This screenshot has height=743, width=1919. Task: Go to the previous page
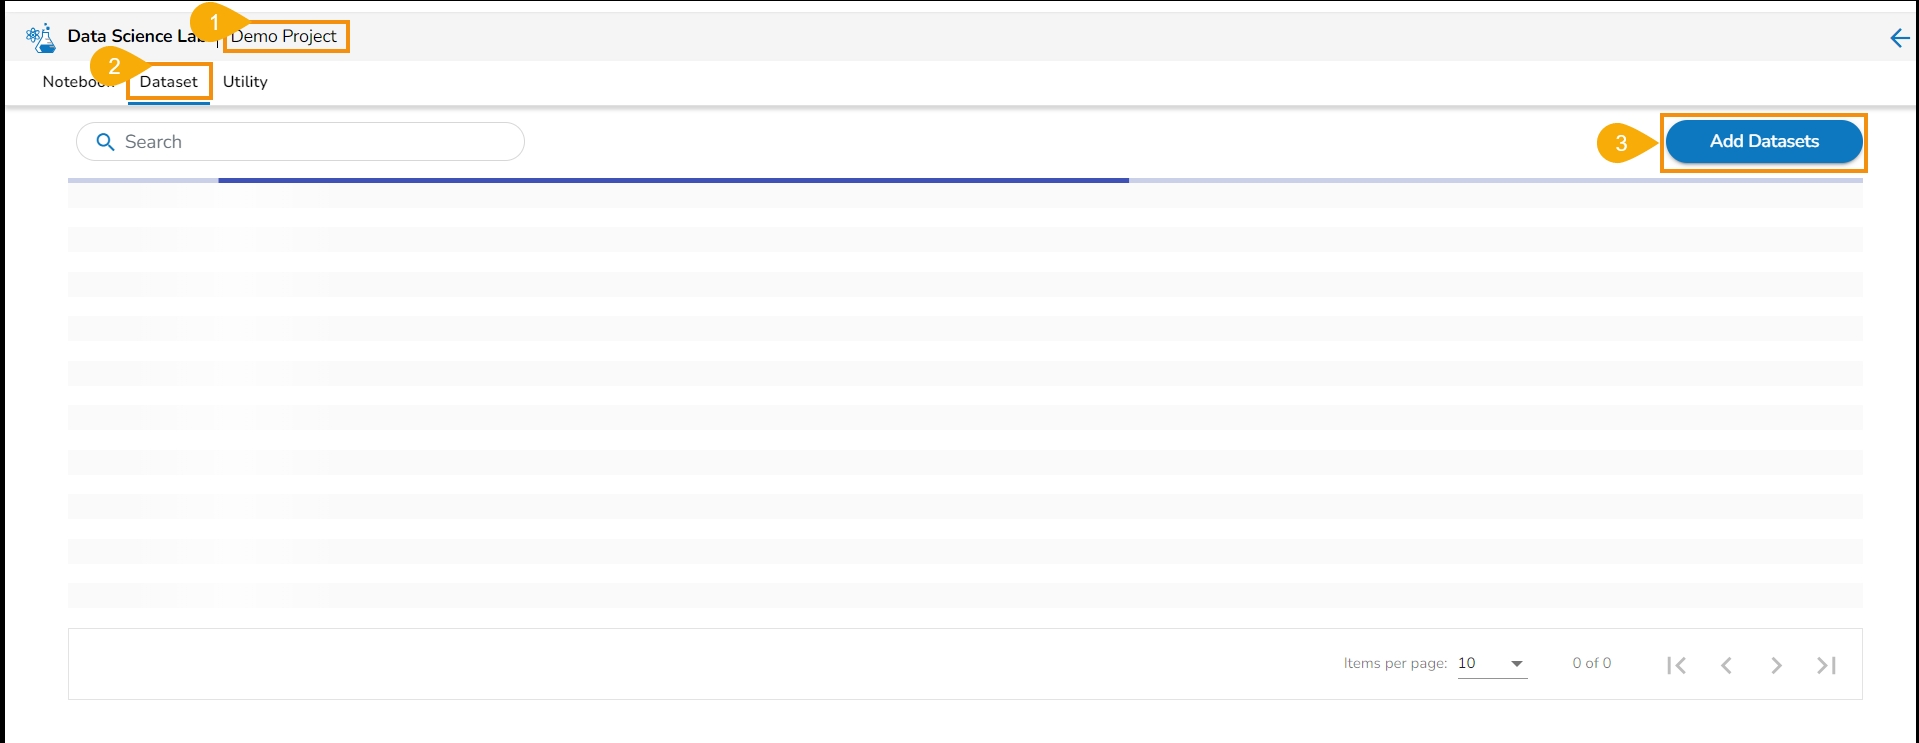(1726, 665)
